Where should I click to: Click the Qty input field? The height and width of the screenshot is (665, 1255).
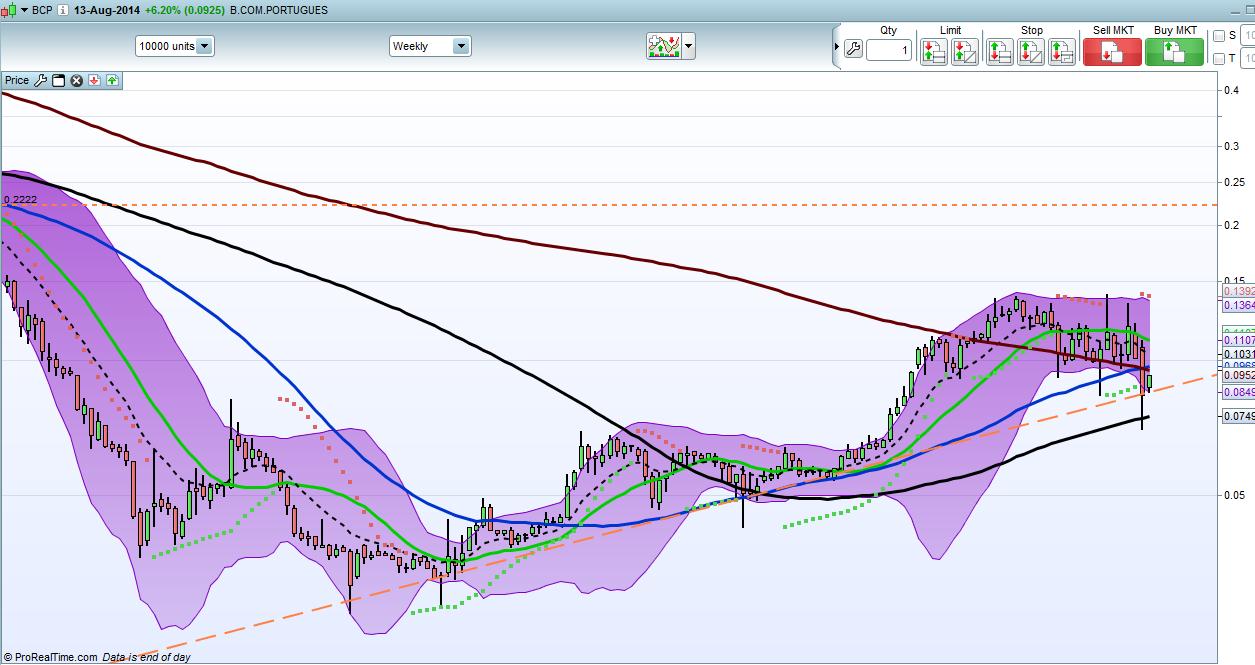point(888,50)
